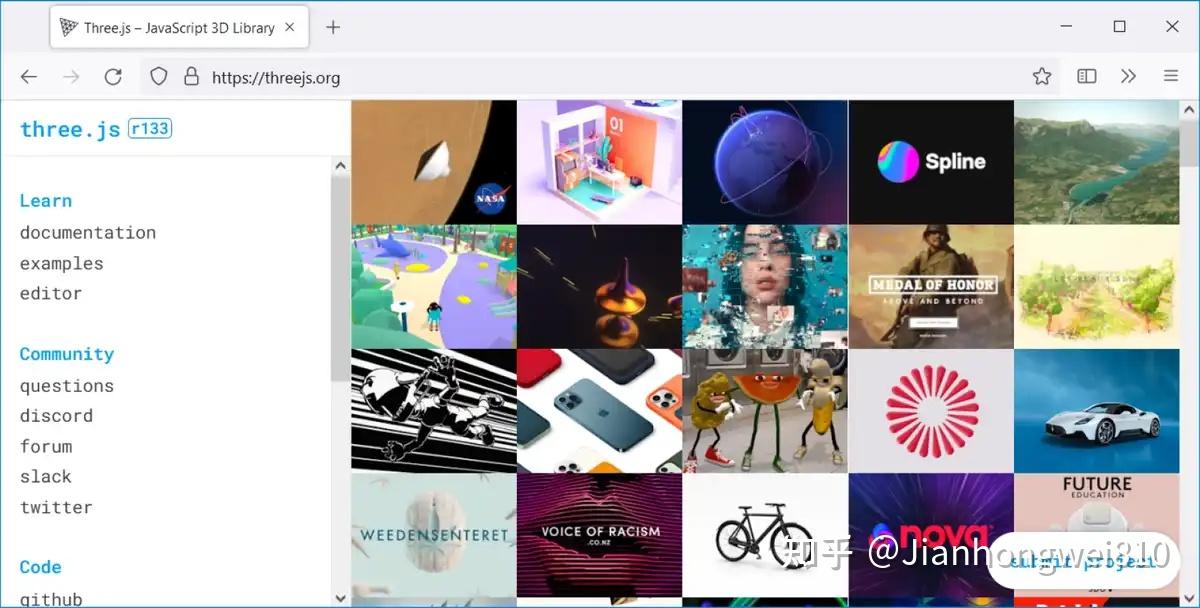Viewport: 1200px width, 608px height.
Task: Open the cartoon playground thumbnail
Action: (434, 286)
